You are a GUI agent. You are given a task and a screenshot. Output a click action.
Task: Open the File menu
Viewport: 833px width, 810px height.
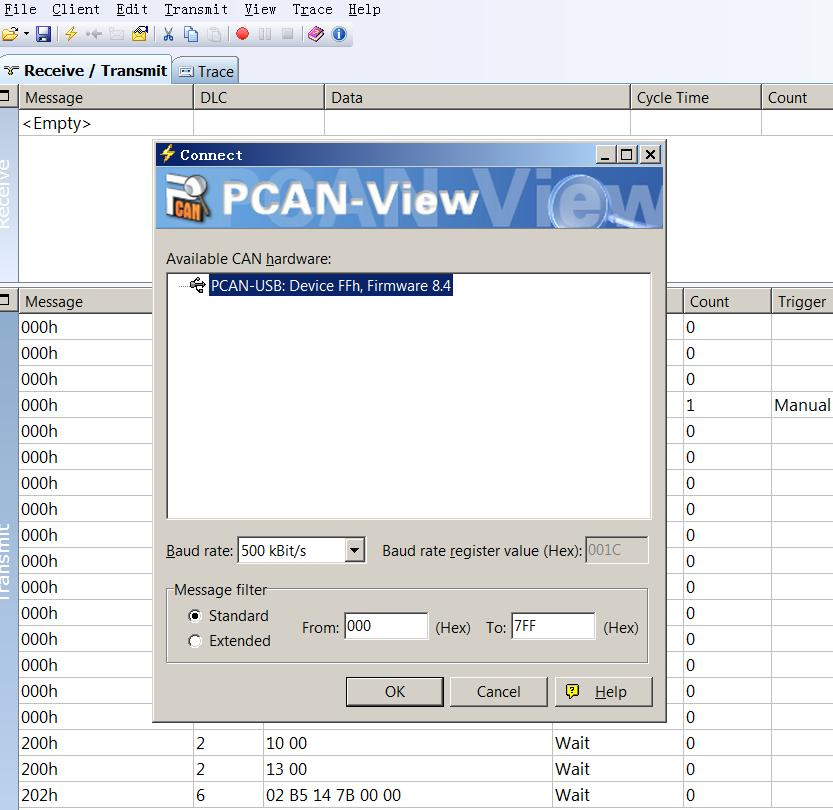(x=20, y=10)
